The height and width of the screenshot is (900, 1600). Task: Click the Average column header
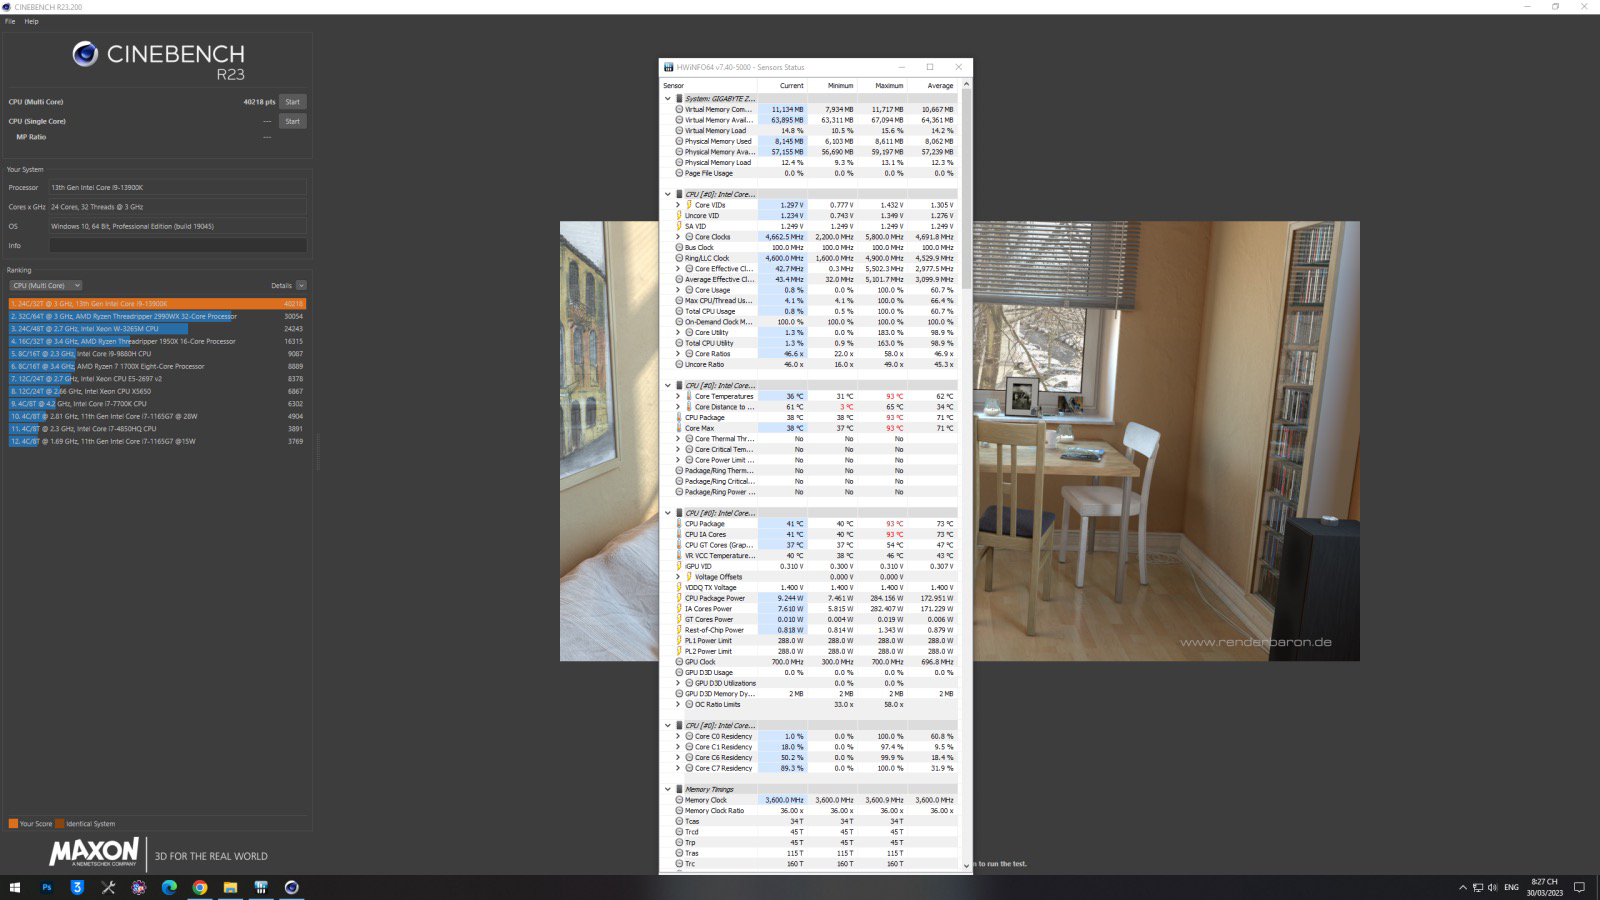(x=932, y=86)
